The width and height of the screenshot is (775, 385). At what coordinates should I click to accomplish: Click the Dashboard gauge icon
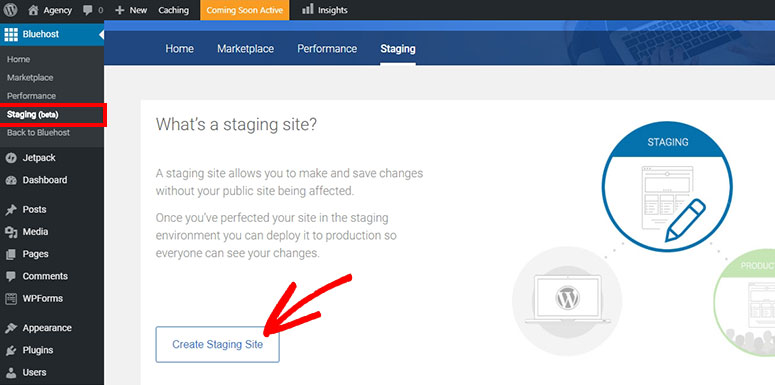[11, 180]
